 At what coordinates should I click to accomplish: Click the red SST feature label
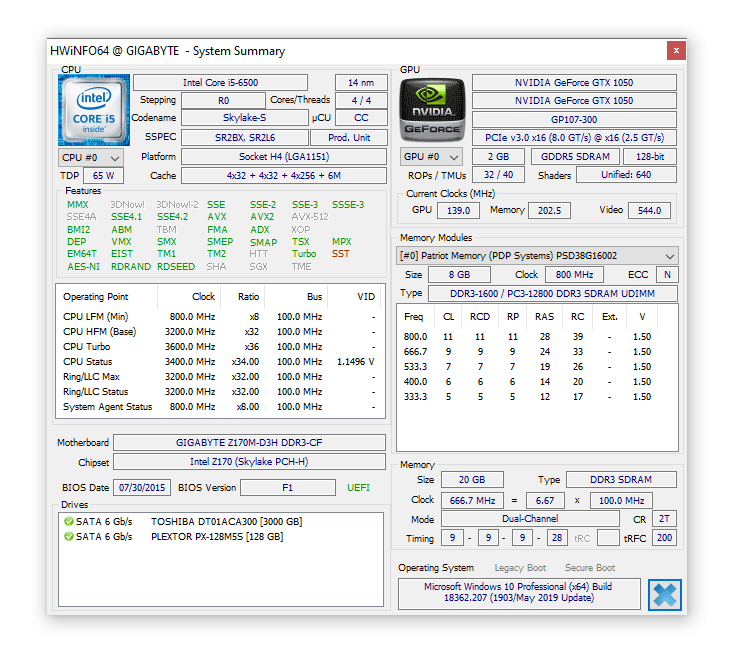coord(340,254)
